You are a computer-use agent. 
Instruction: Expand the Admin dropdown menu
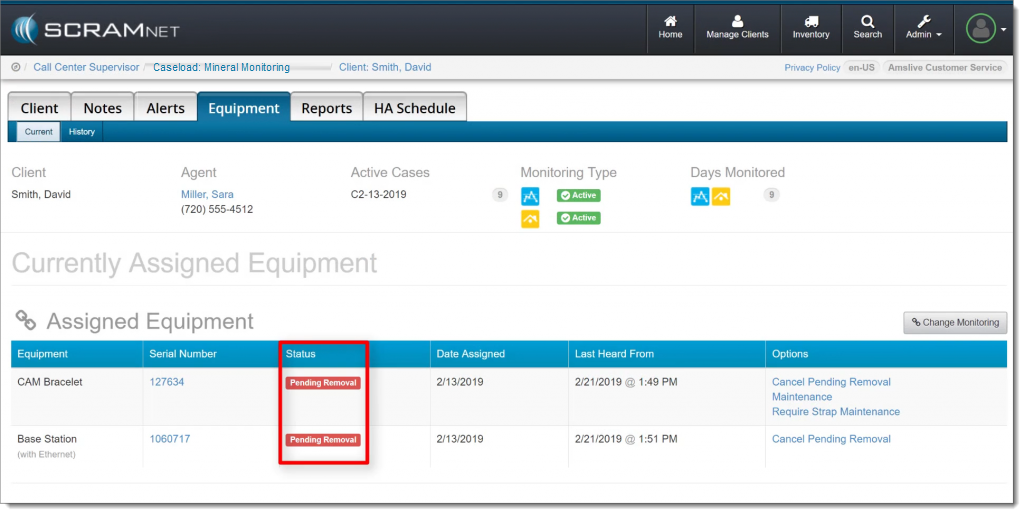(x=923, y=28)
